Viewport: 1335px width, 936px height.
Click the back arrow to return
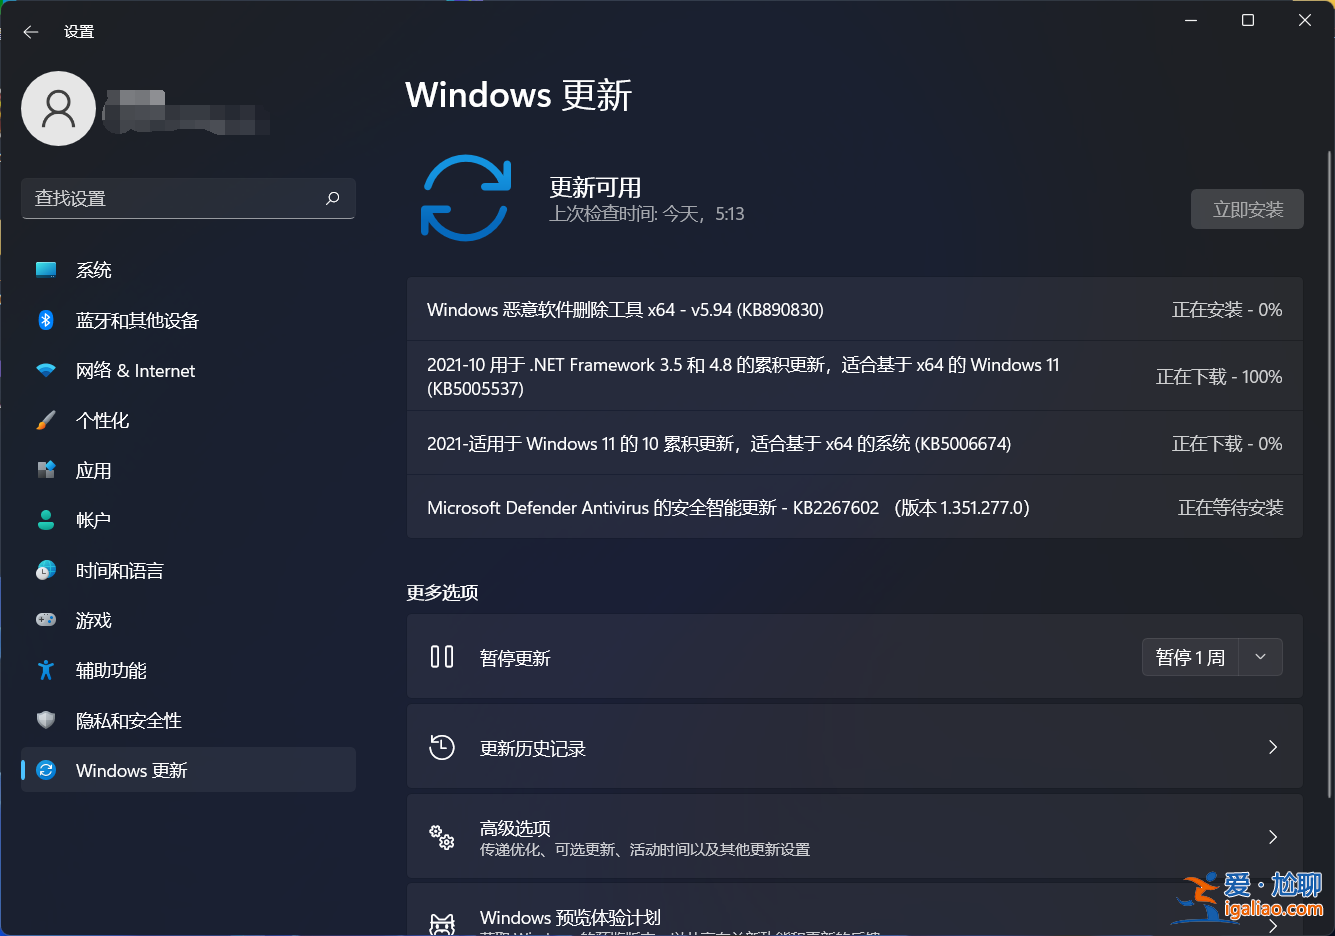point(31,31)
